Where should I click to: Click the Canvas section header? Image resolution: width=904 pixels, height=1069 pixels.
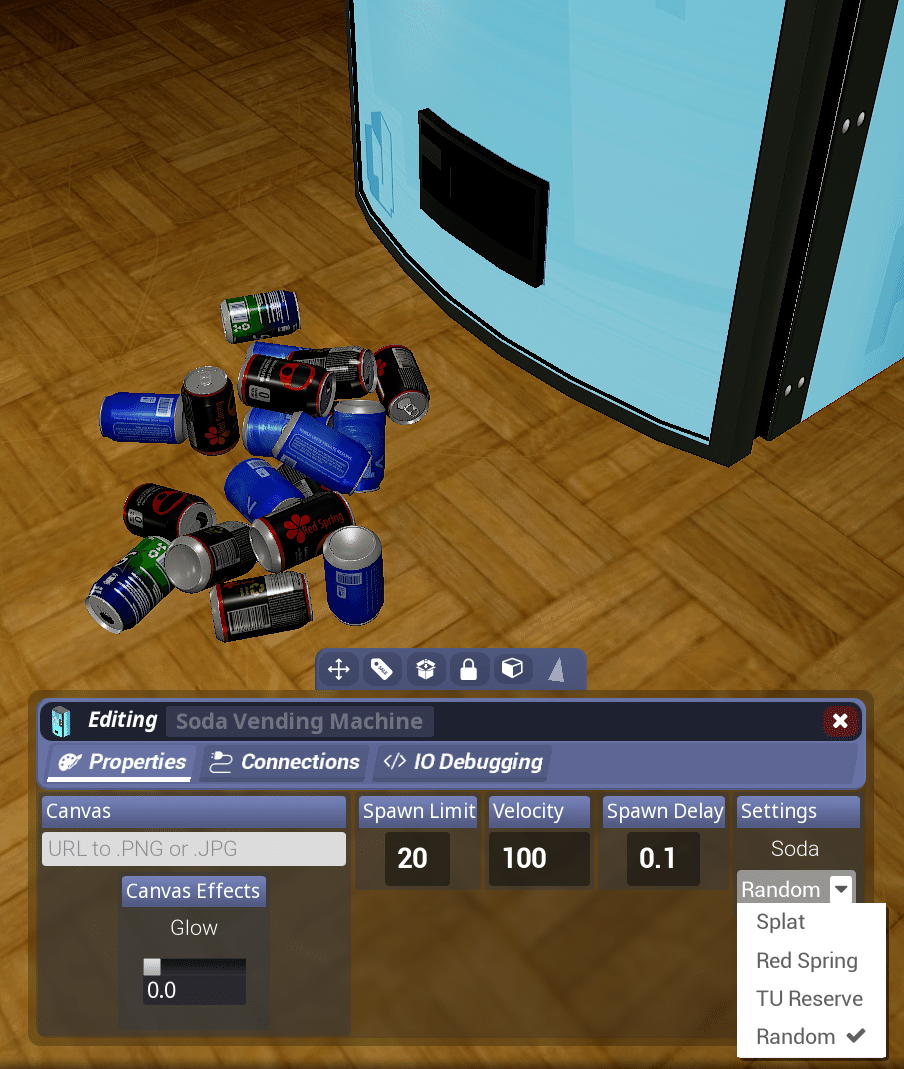194,811
